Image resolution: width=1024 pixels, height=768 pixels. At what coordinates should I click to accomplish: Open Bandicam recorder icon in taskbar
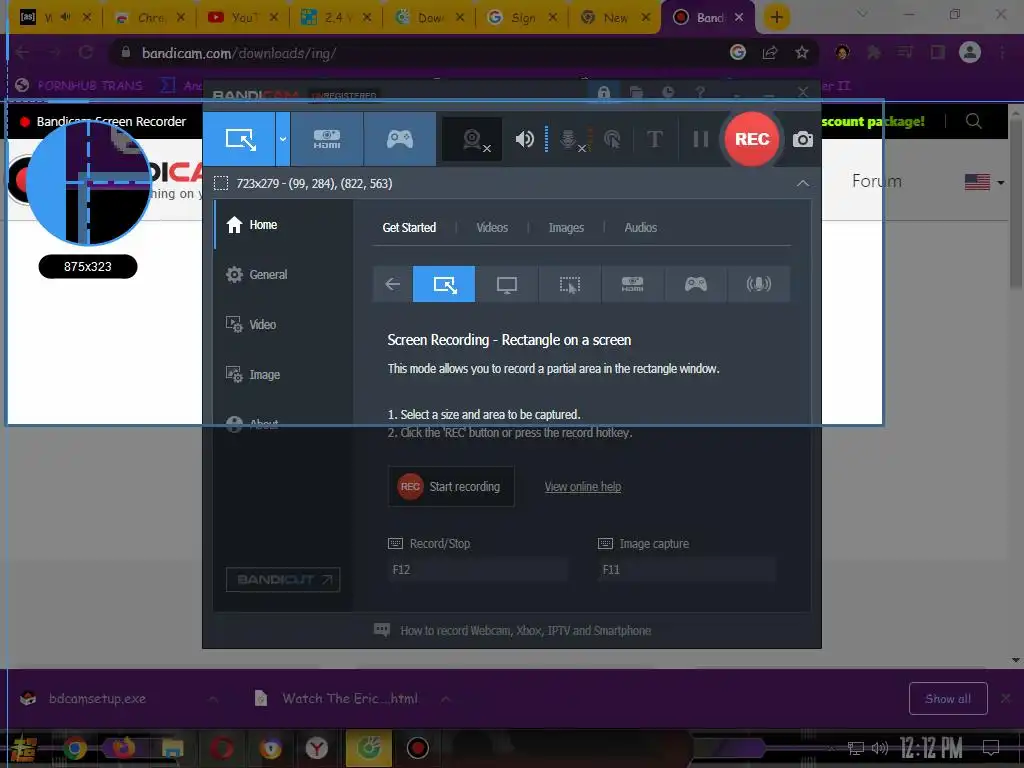point(417,748)
